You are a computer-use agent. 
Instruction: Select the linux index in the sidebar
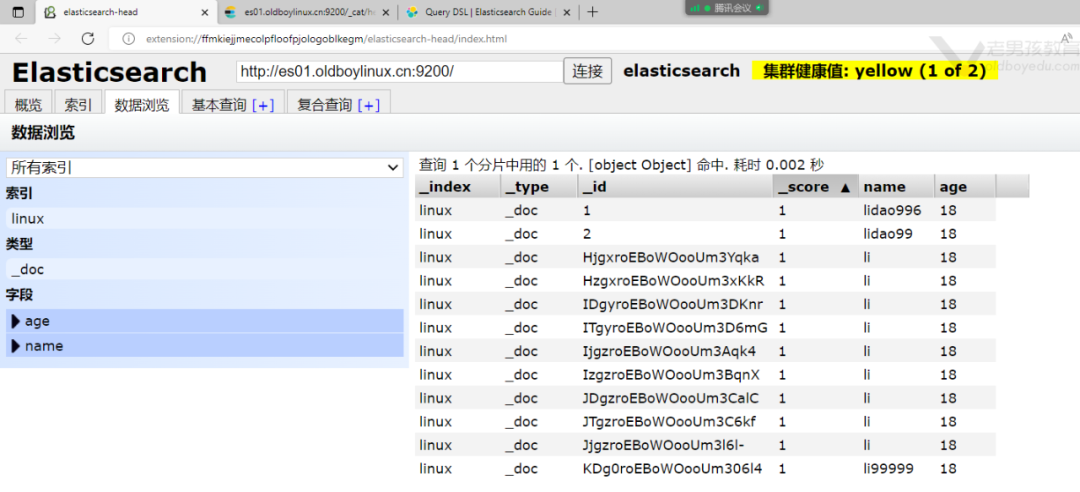point(28,218)
